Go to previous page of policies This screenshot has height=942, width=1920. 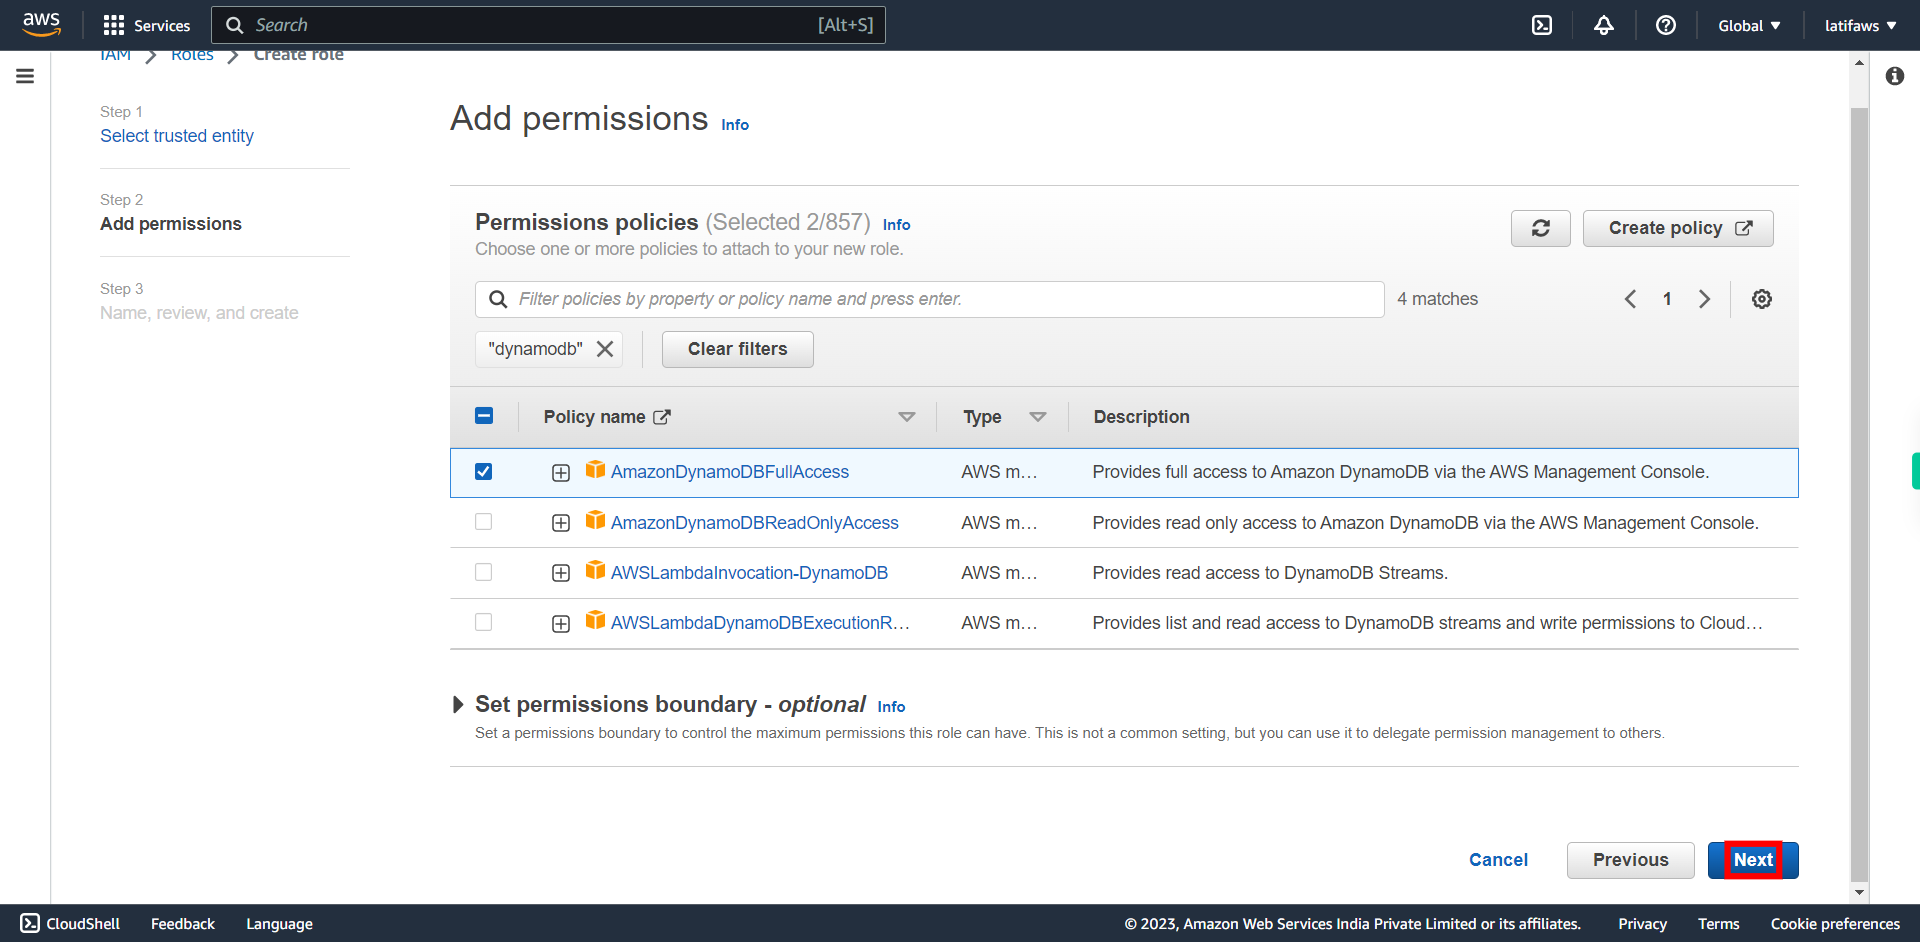pyautogui.click(x=1630, y=299)
